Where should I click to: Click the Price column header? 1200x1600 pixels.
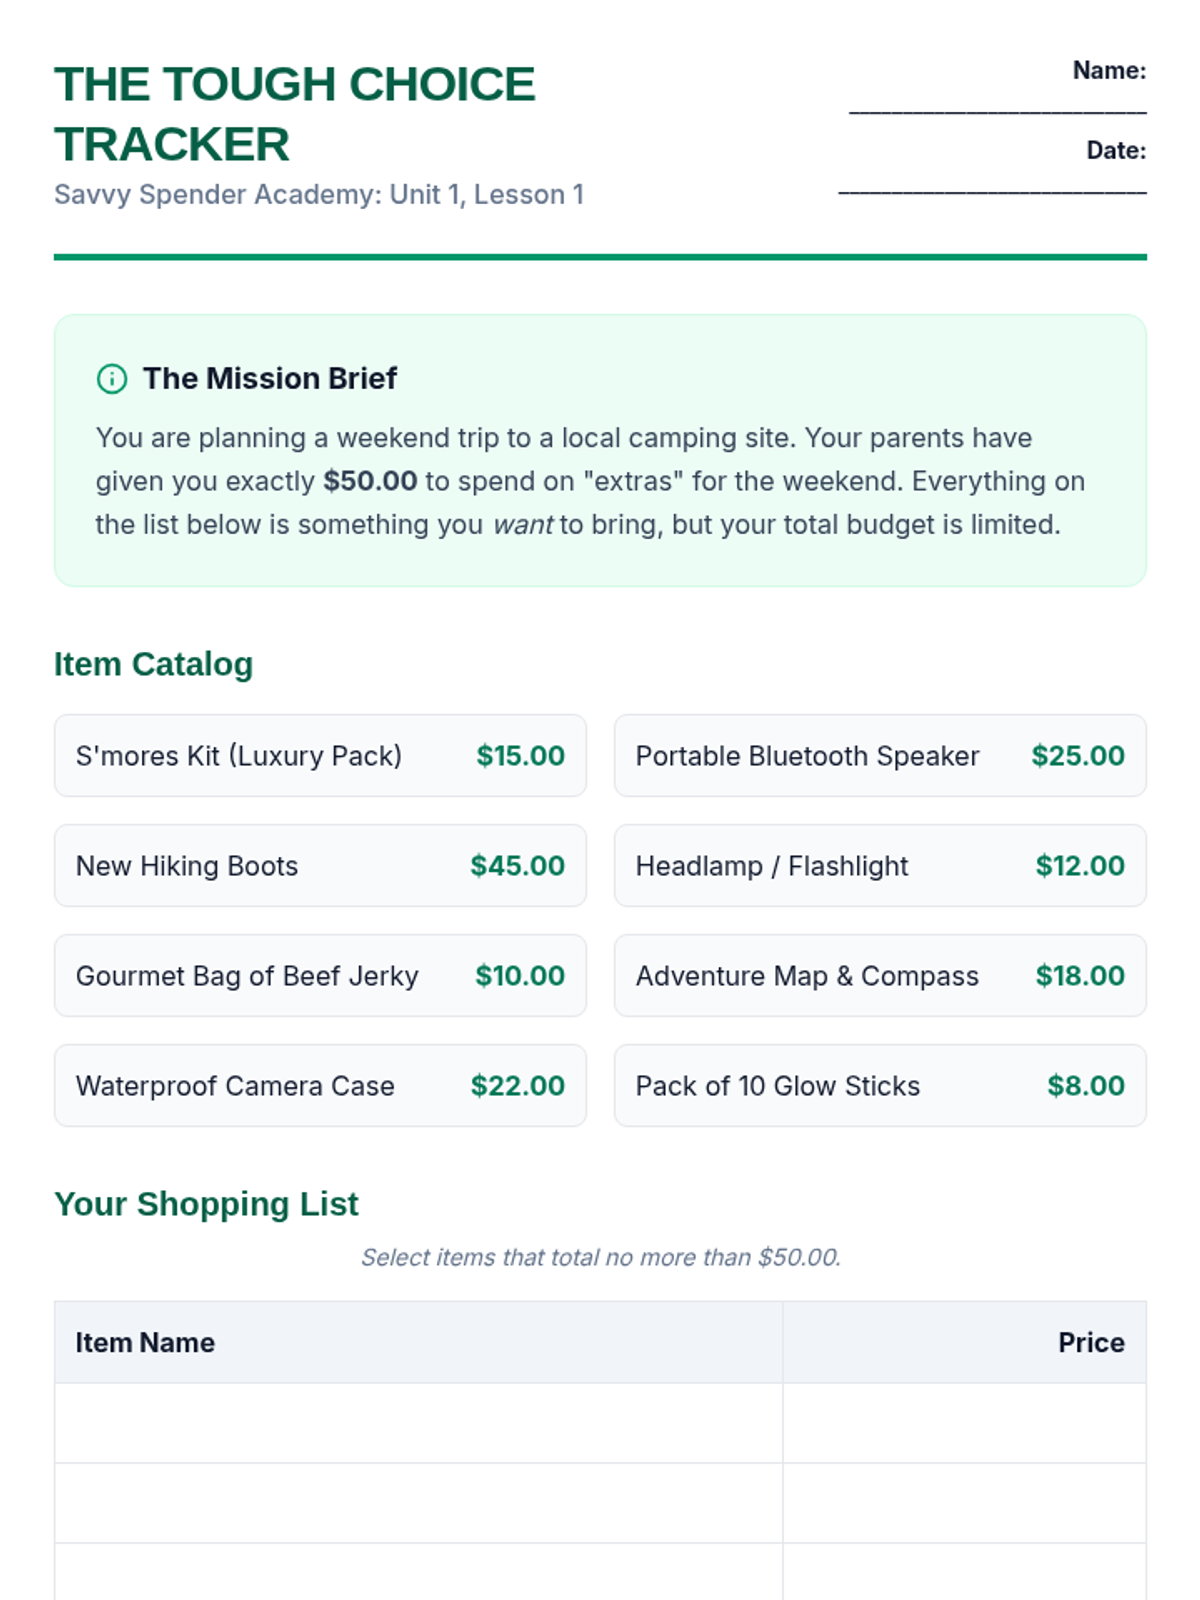[1090, 1343]
